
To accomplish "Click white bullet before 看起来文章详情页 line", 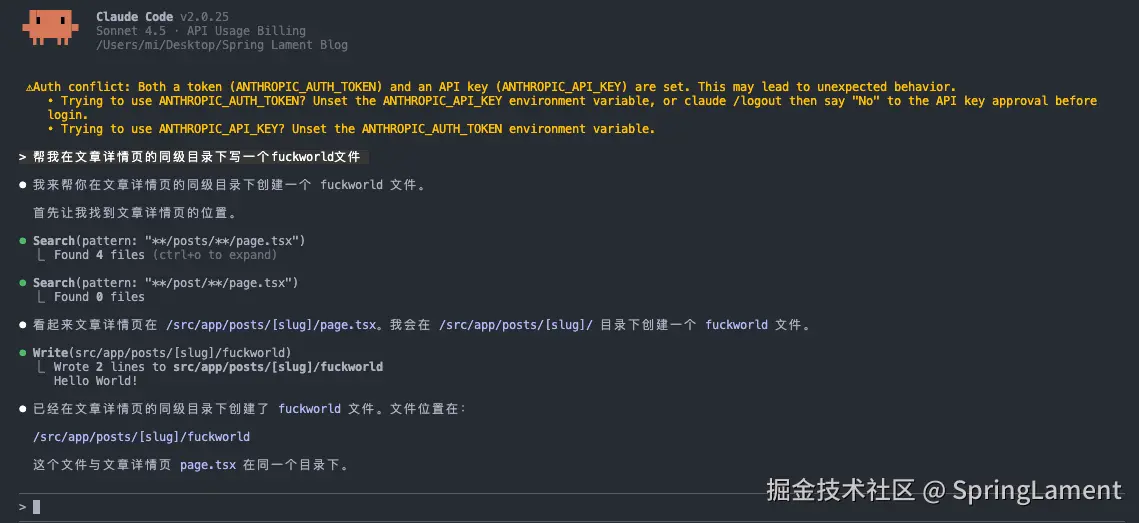I will (23, 325).
